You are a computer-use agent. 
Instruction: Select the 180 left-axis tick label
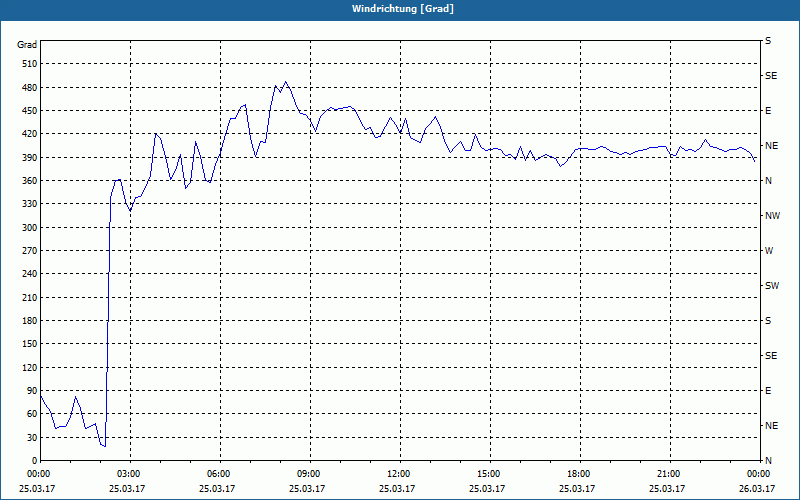[x=30, y=321]
